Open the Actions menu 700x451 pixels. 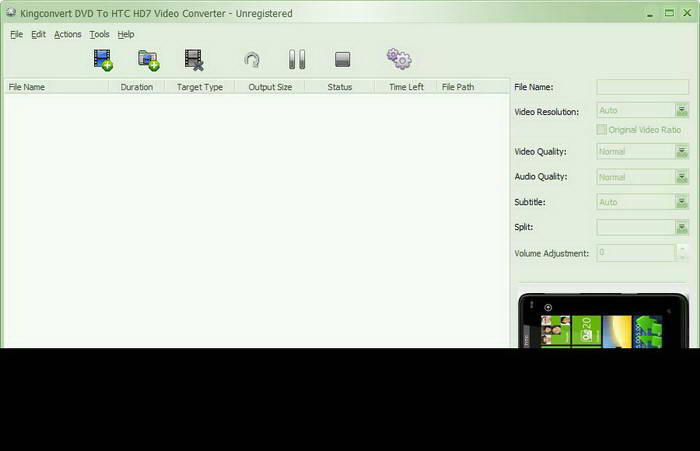[67, 34]
